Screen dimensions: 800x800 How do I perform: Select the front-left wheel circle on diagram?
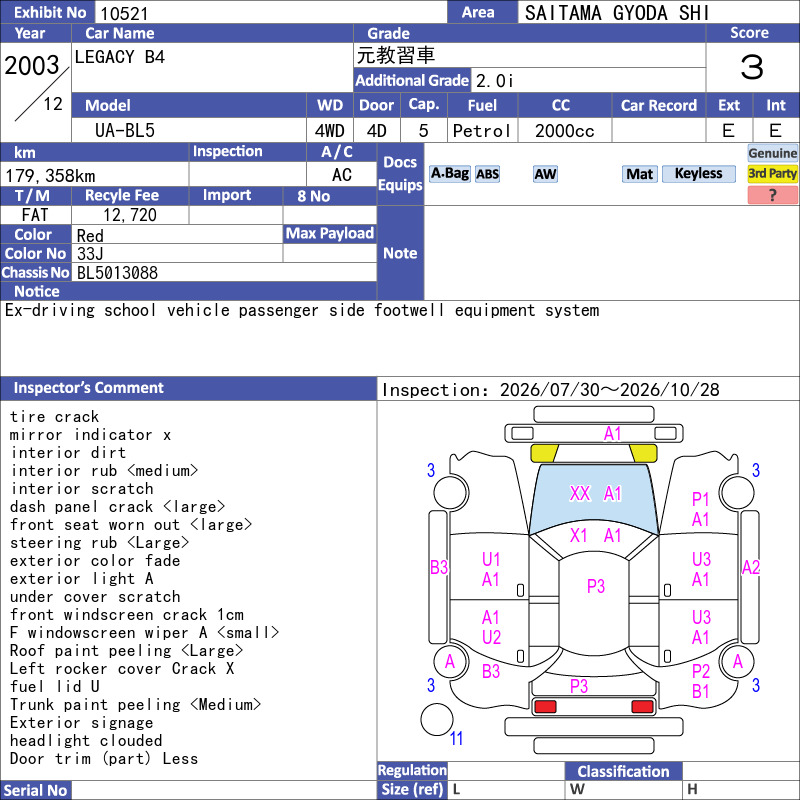coord(451,492)
